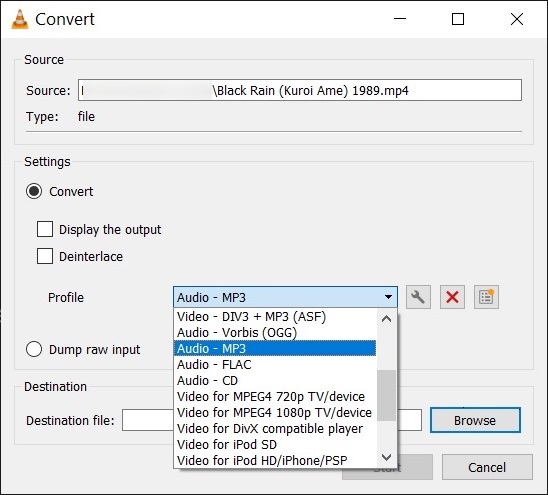Screen dimensions: 548x495
Task: Select the Convert radio button
Action: [34, 191]
